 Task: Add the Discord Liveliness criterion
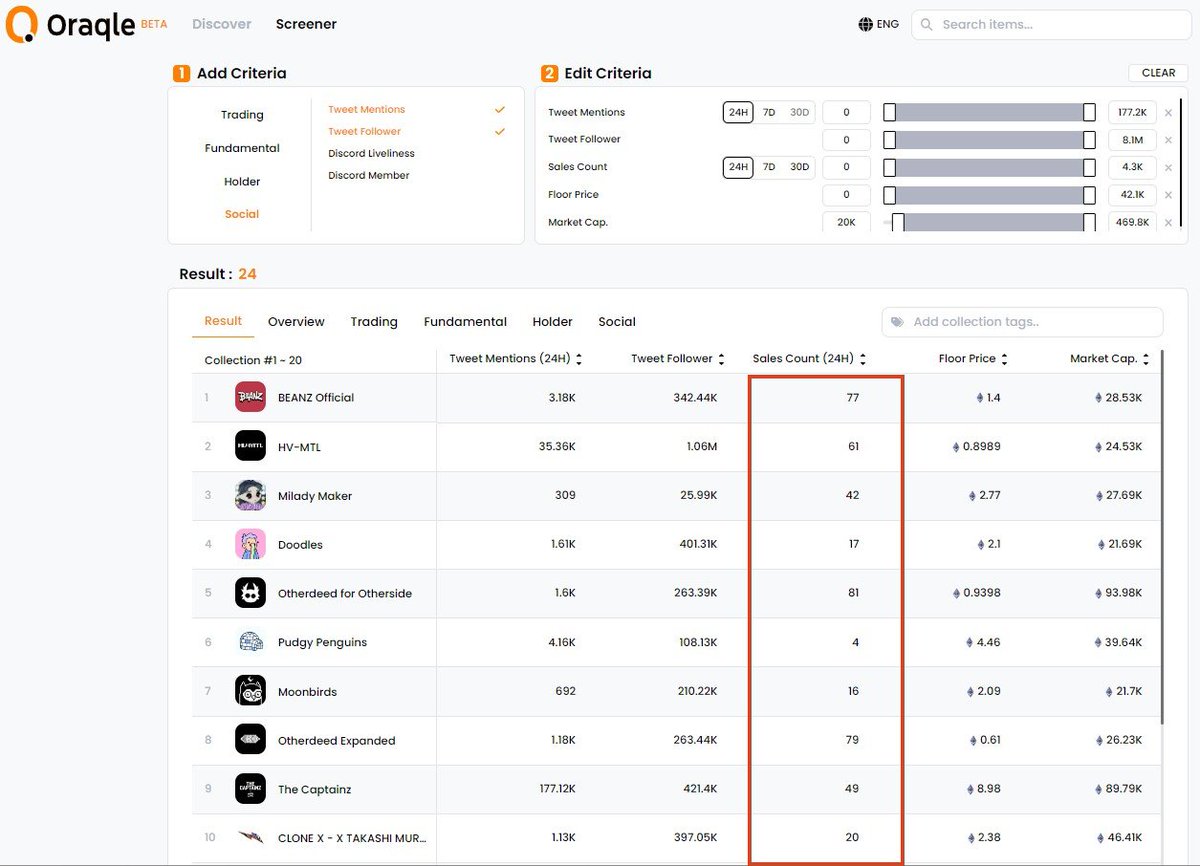click(371, 153)
